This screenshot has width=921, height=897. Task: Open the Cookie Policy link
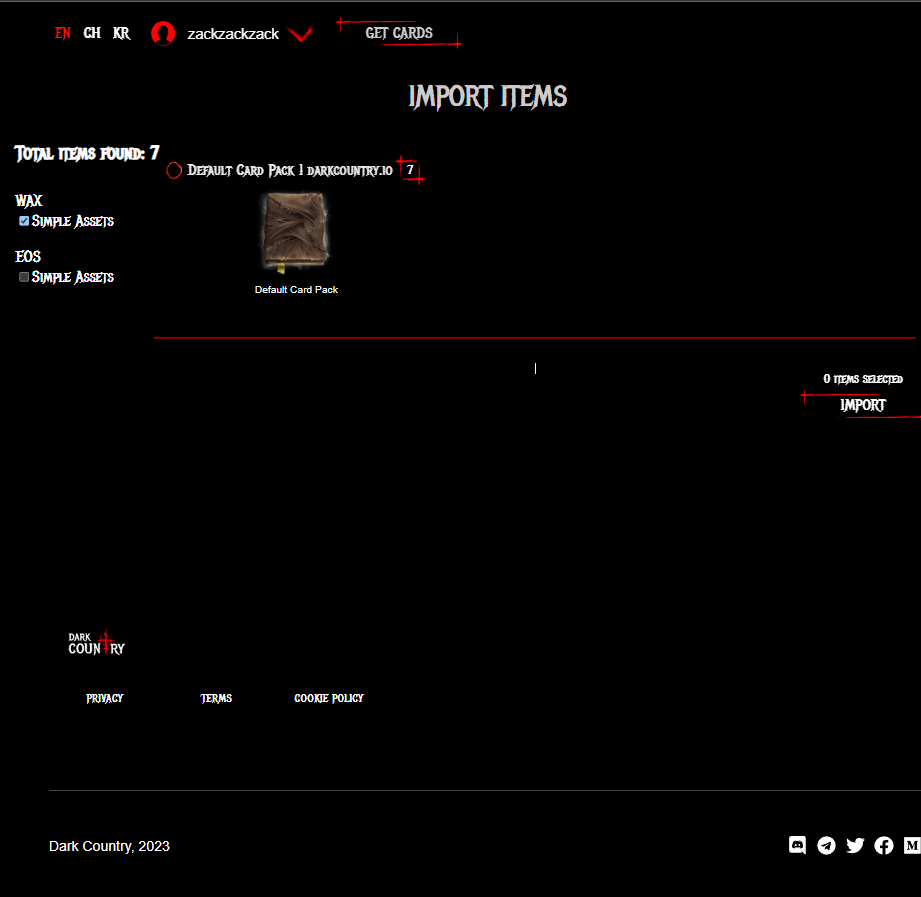(x=329, y=698)
